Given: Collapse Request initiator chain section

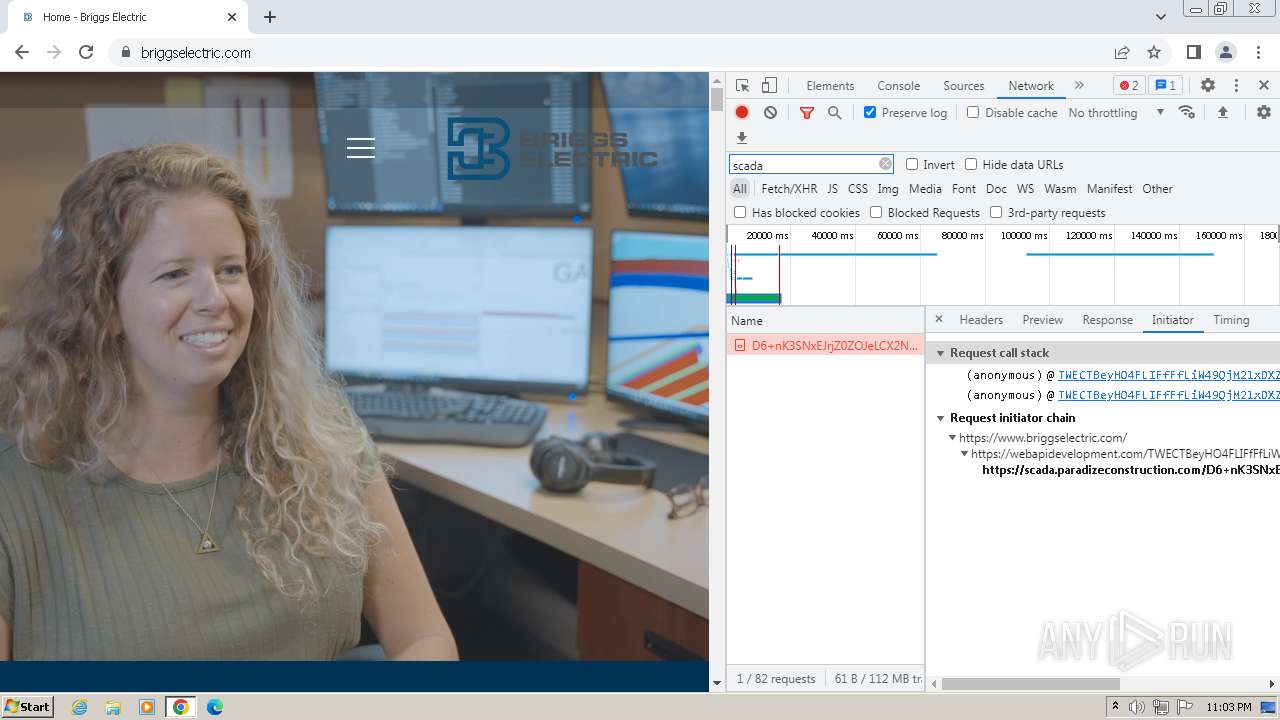Looking at the screenshot, I should coord(940,418).
